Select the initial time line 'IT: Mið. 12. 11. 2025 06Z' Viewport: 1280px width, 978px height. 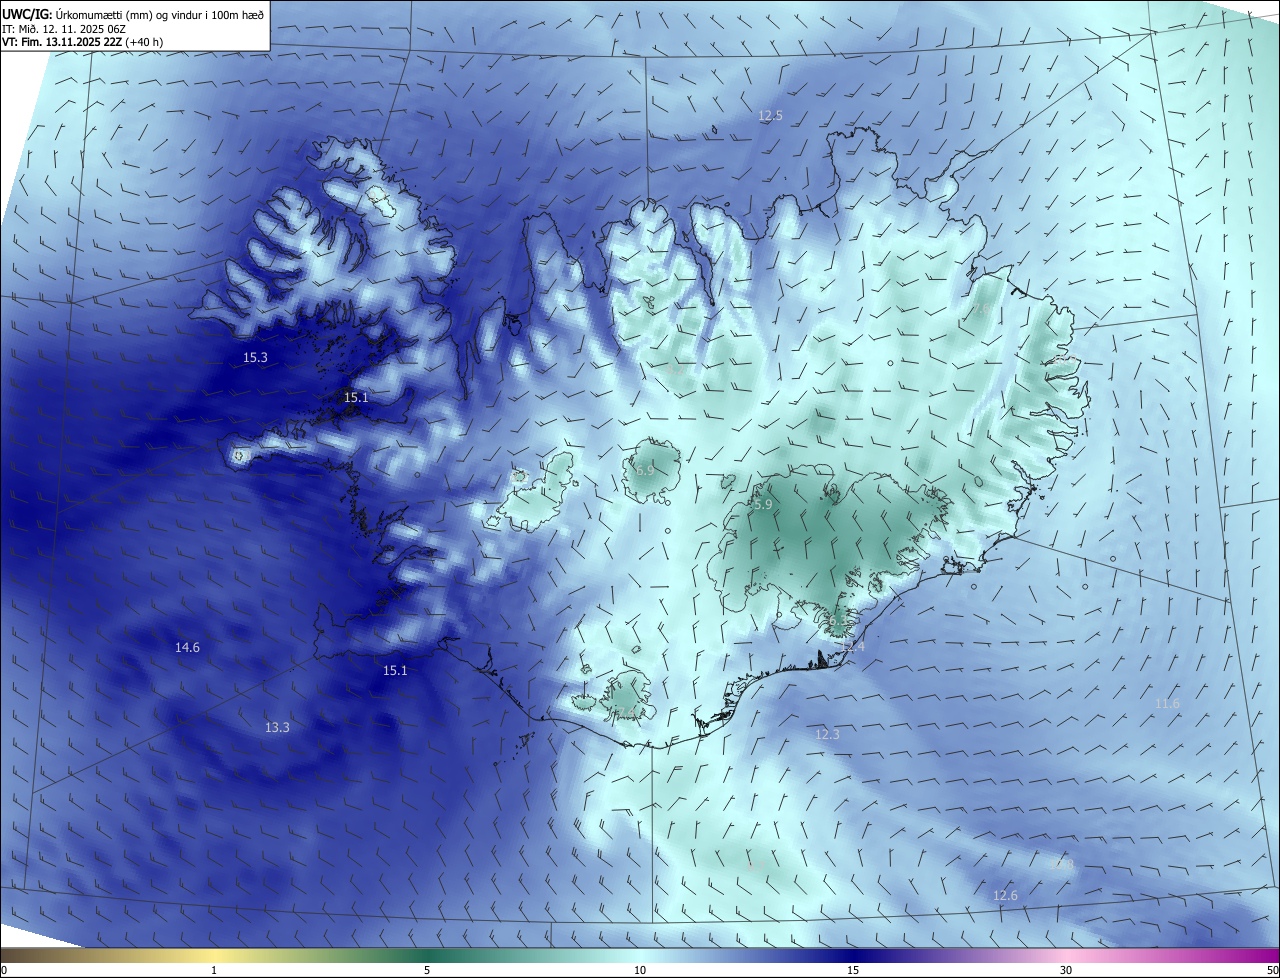(63, 29)
